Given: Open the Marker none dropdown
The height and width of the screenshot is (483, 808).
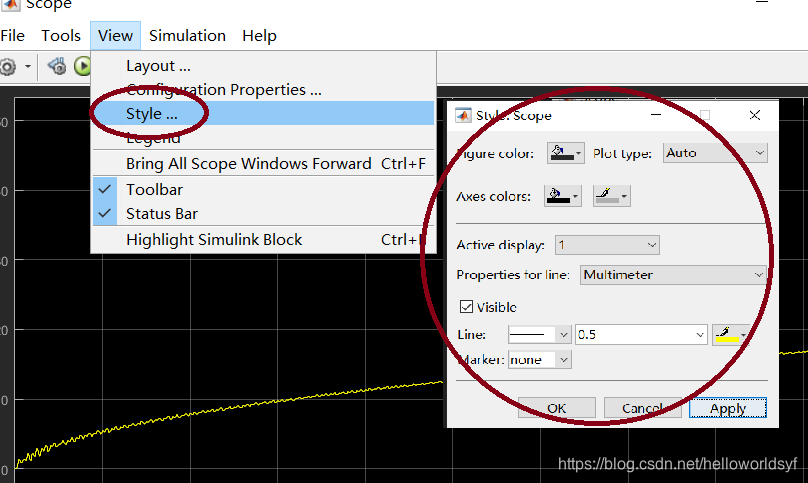Looking at the screenshot, I should pos(540,359).
